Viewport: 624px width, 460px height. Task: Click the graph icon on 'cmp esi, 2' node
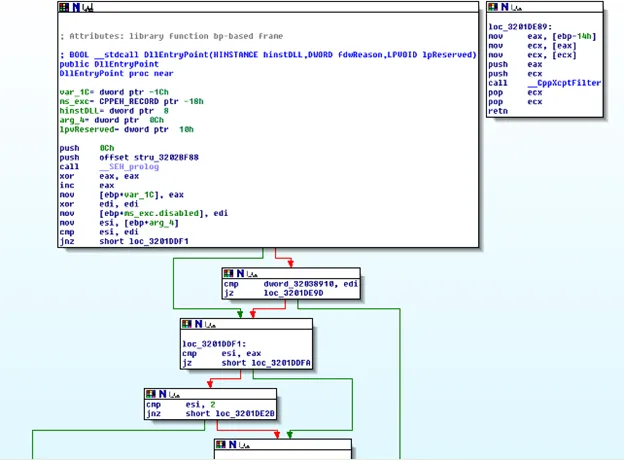pyautogui.click(x=174, y=394)
